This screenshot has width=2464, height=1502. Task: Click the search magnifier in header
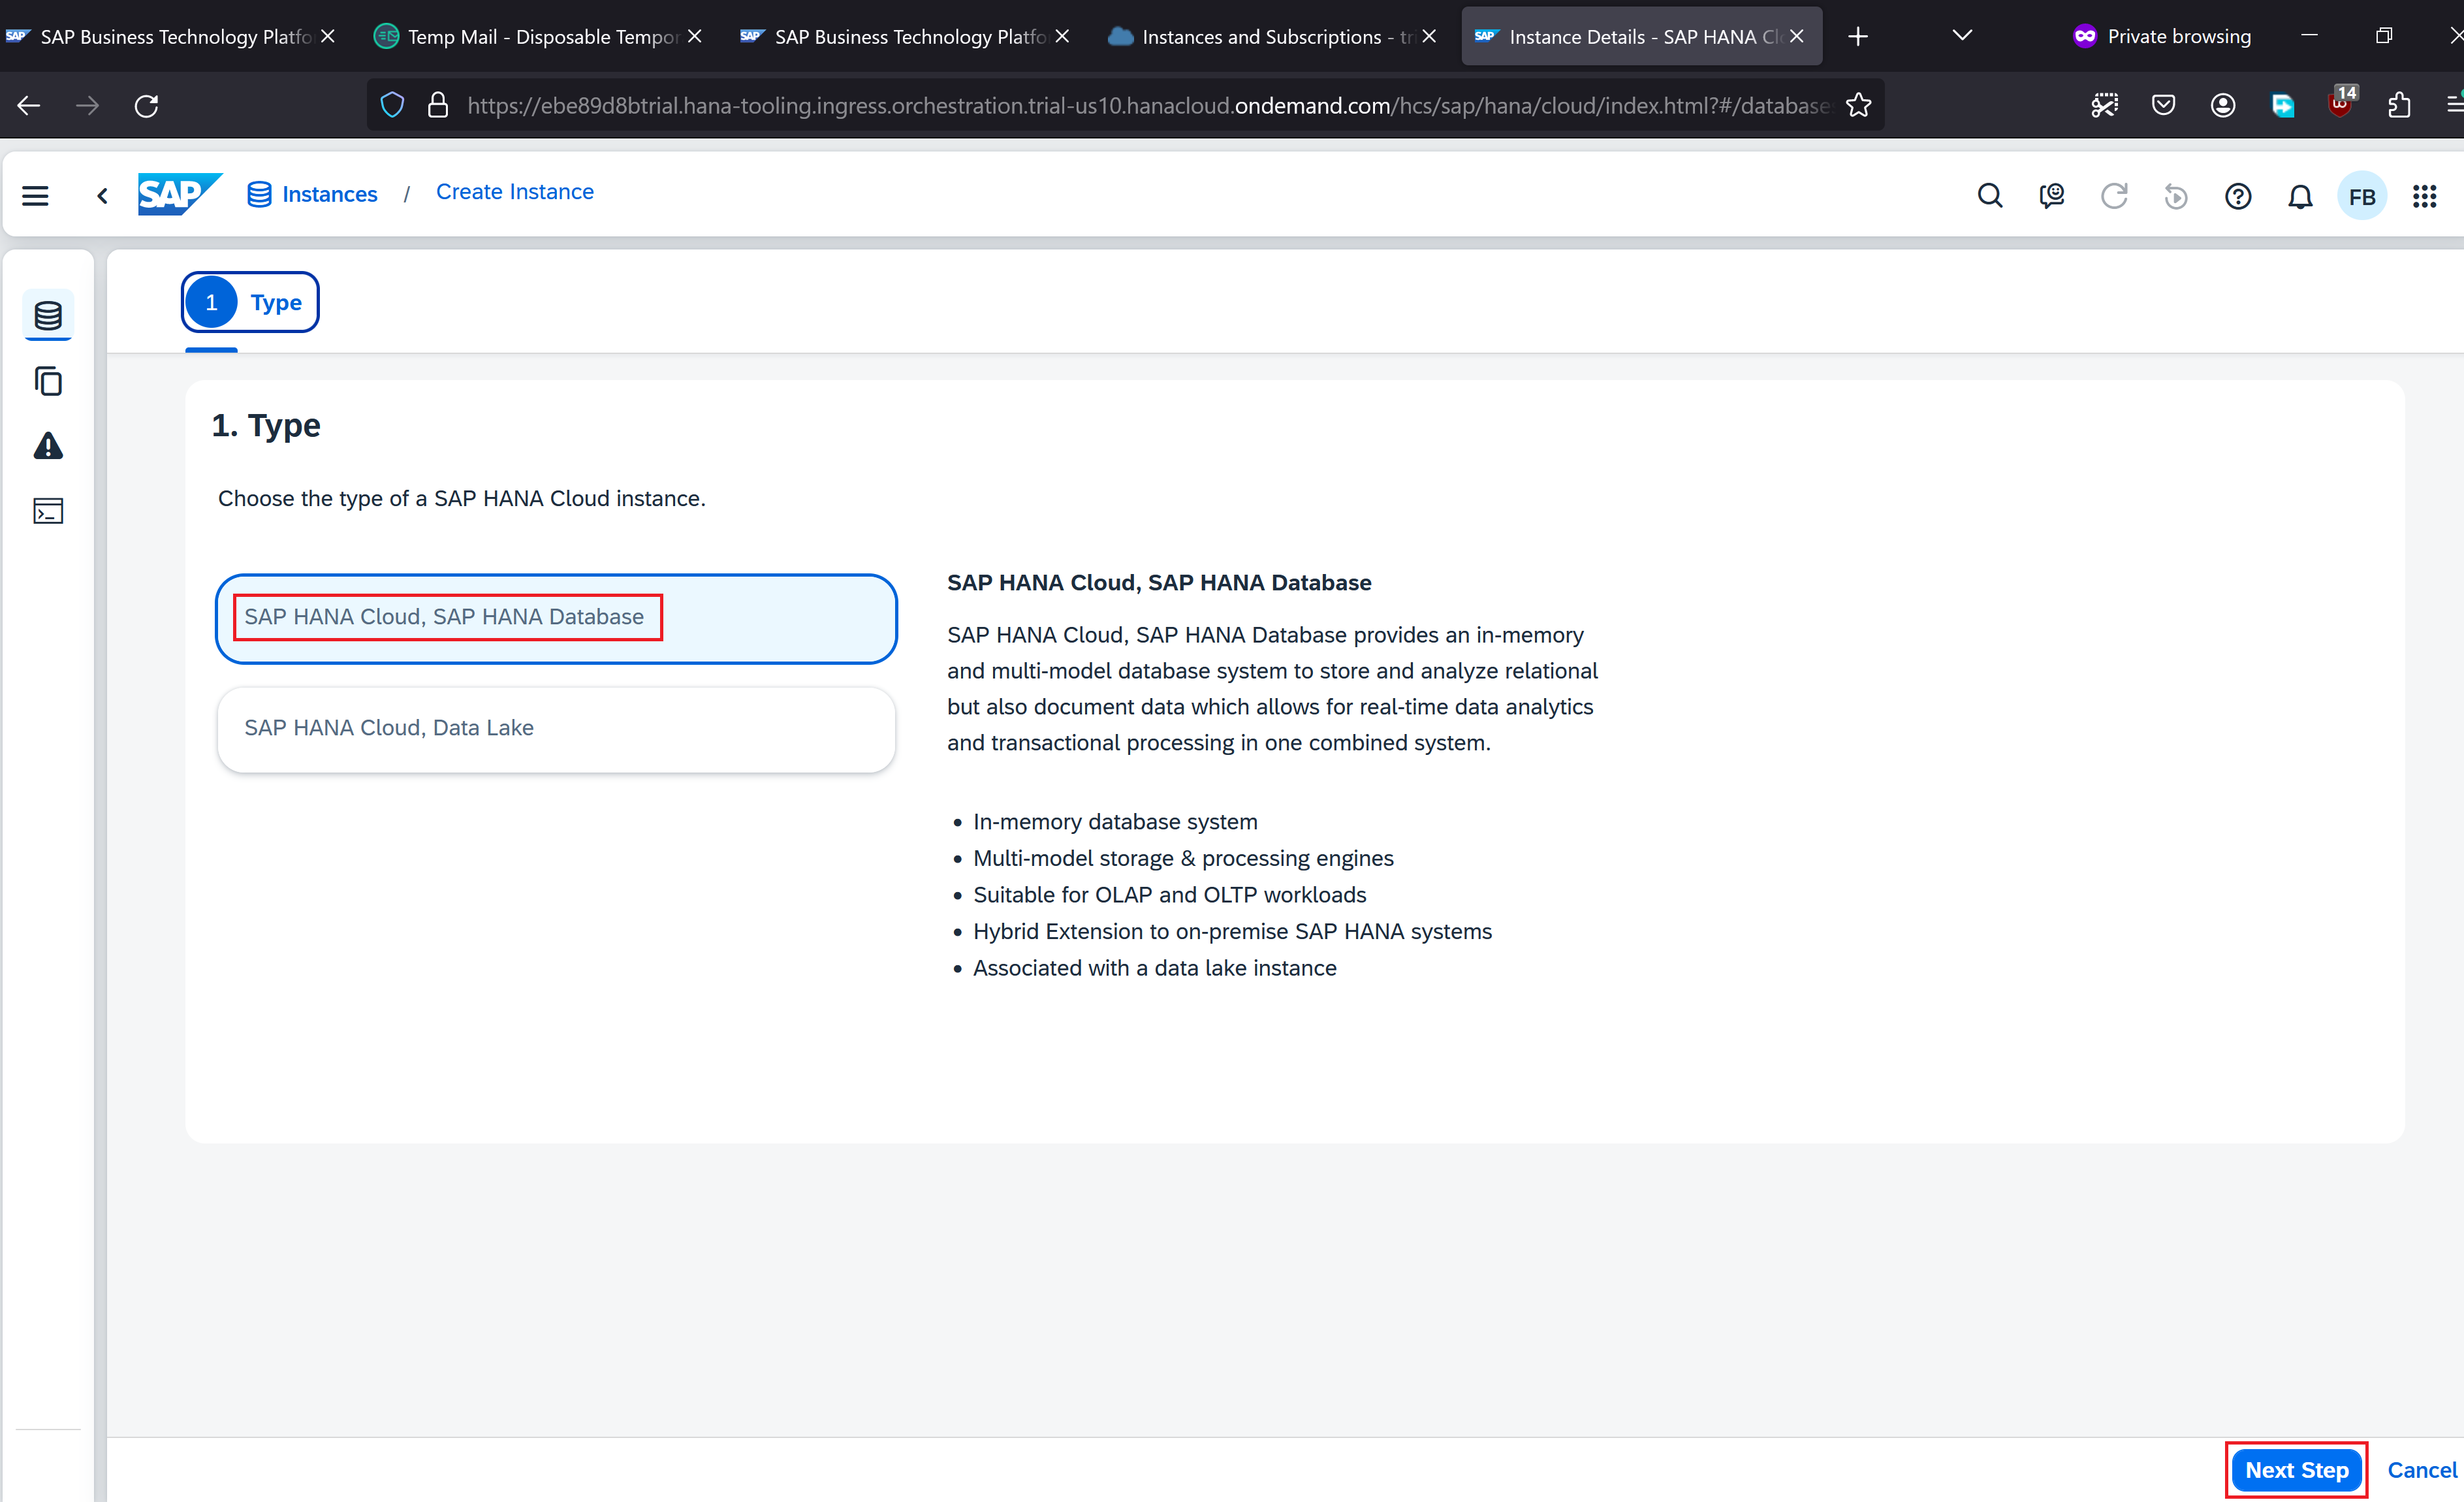(x=1990, y=196)
